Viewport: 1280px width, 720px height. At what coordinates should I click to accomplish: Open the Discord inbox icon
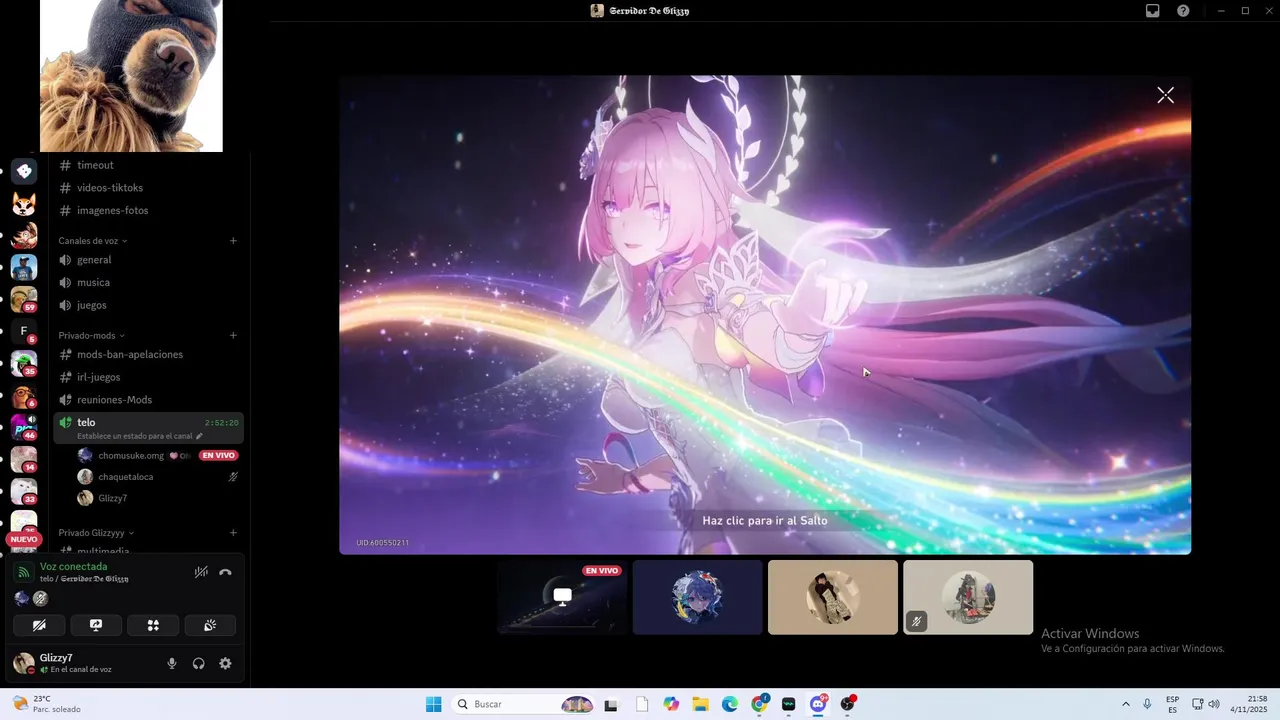pos(1152,11)
